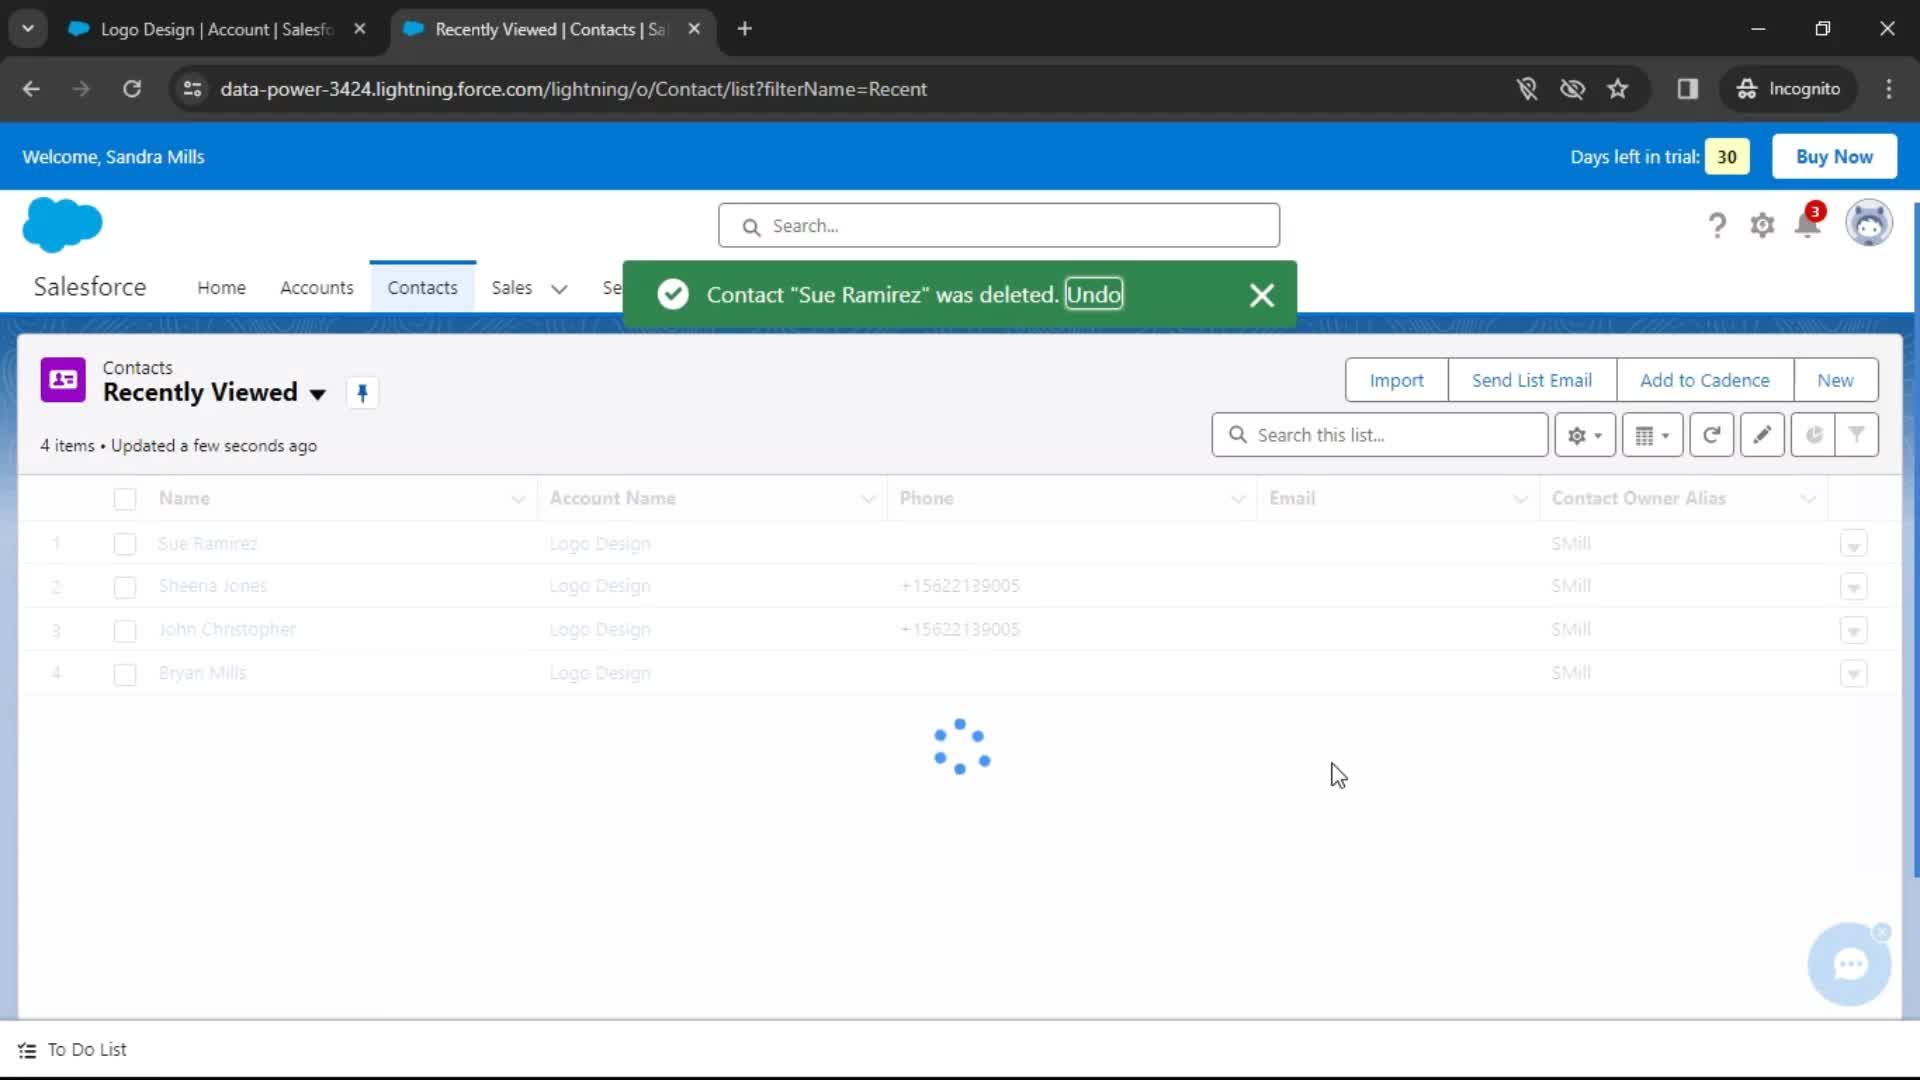Tick the select-all checkbox in header

[x=125, y=499]
